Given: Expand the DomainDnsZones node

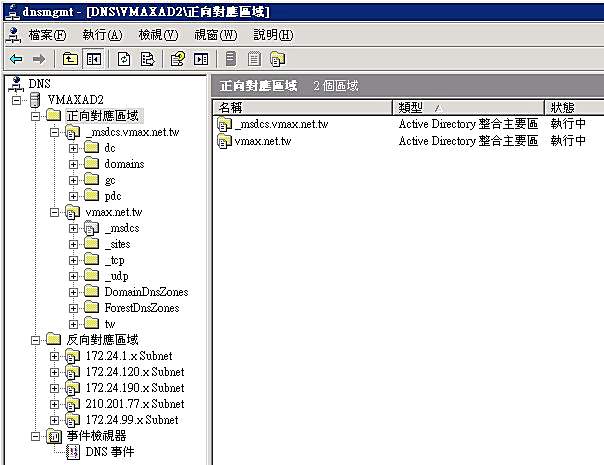Looking at the screenshot, I should coord(73,292).
